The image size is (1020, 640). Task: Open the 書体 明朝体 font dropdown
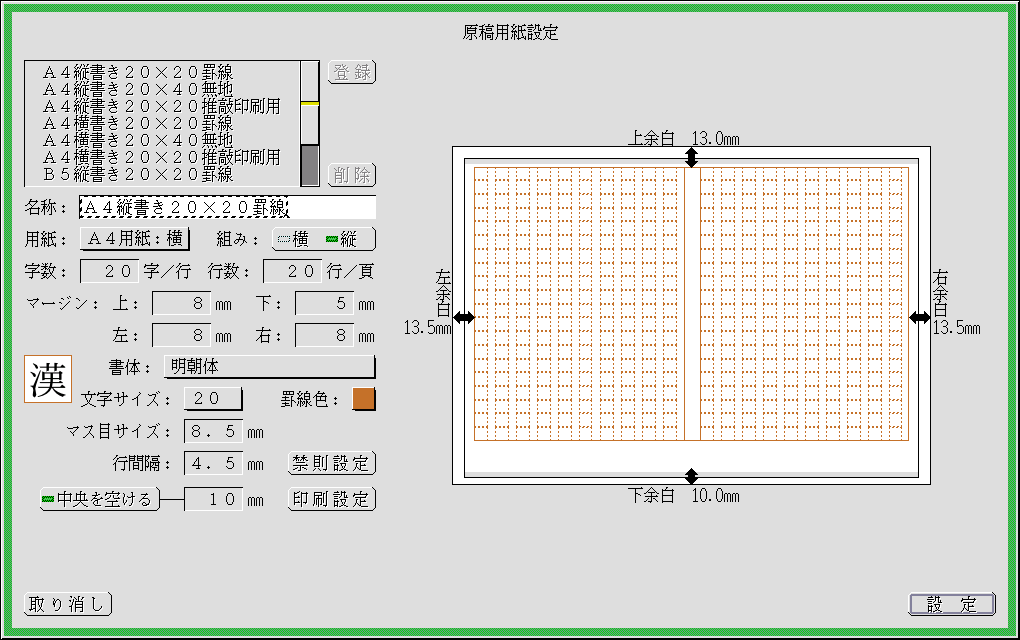click(x=269, y=367)
